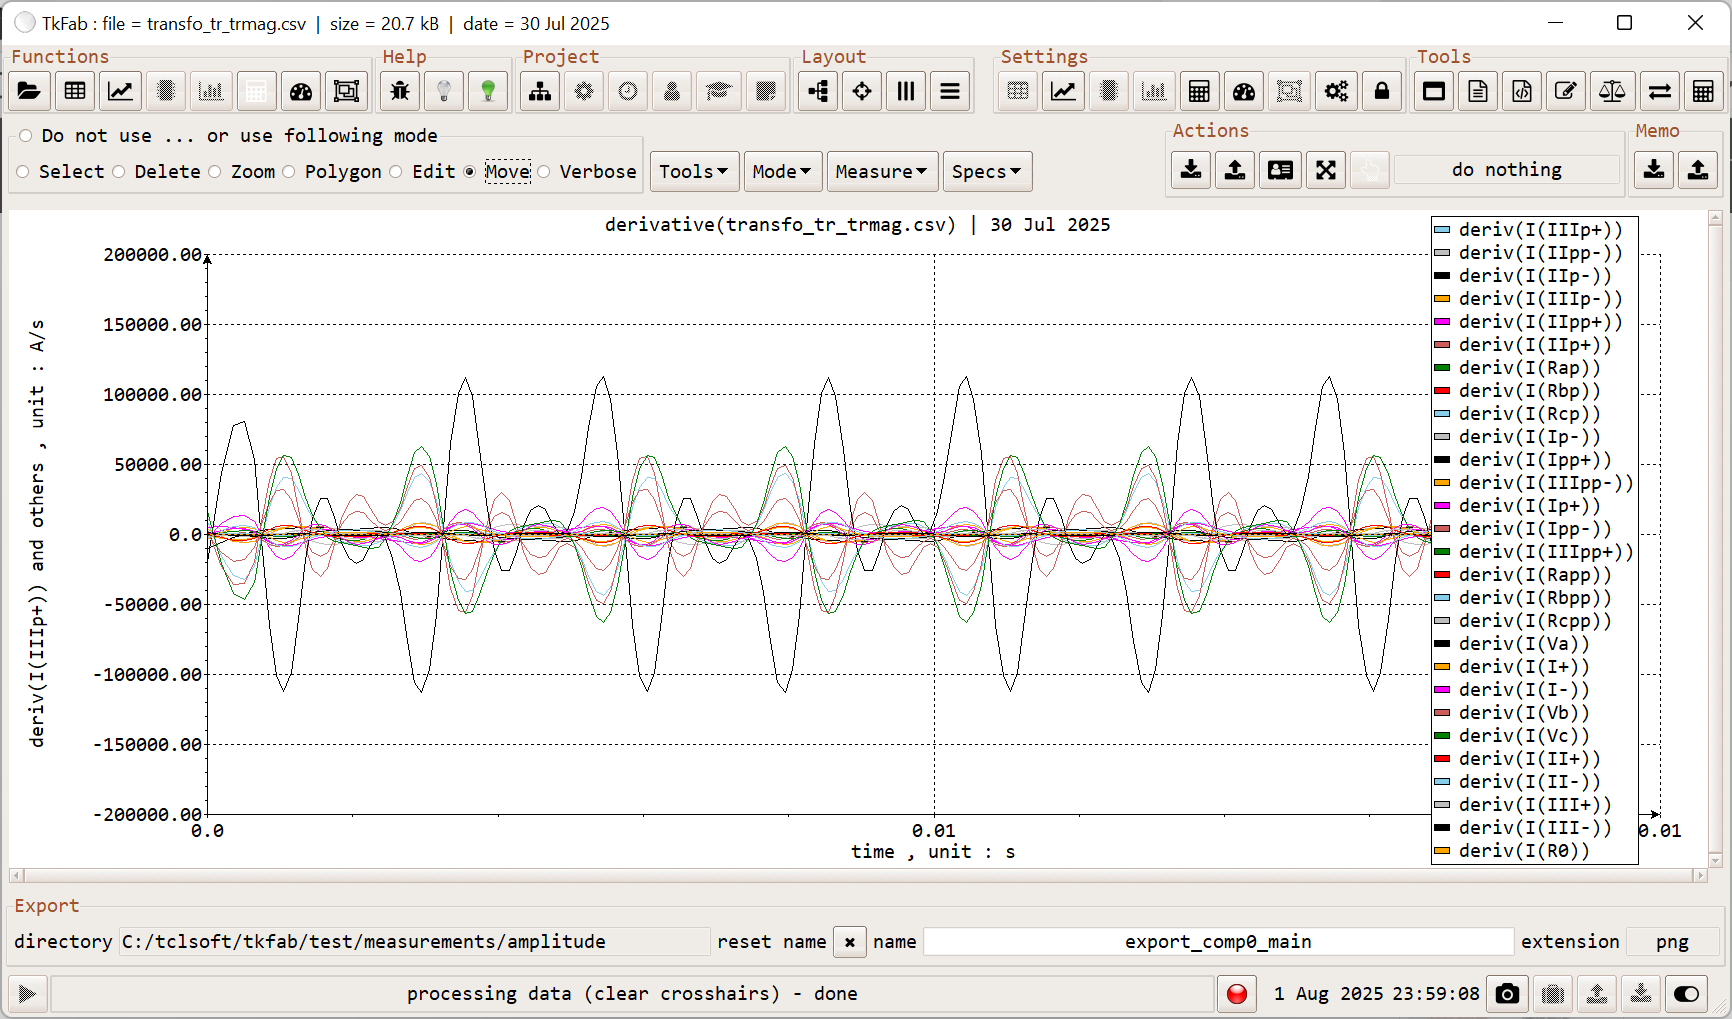The image size is (1732, 1019).
Task: Click the export name input field
Action: 1217,942
